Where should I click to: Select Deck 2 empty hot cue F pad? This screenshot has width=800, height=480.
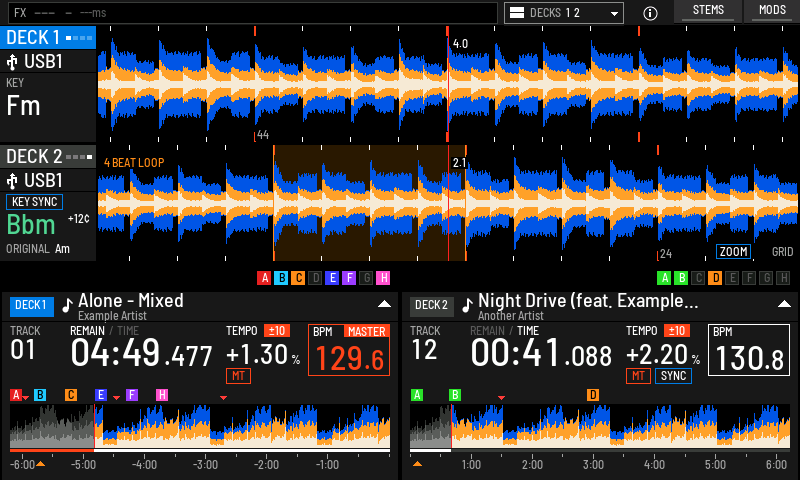click(x=749, y=278)
